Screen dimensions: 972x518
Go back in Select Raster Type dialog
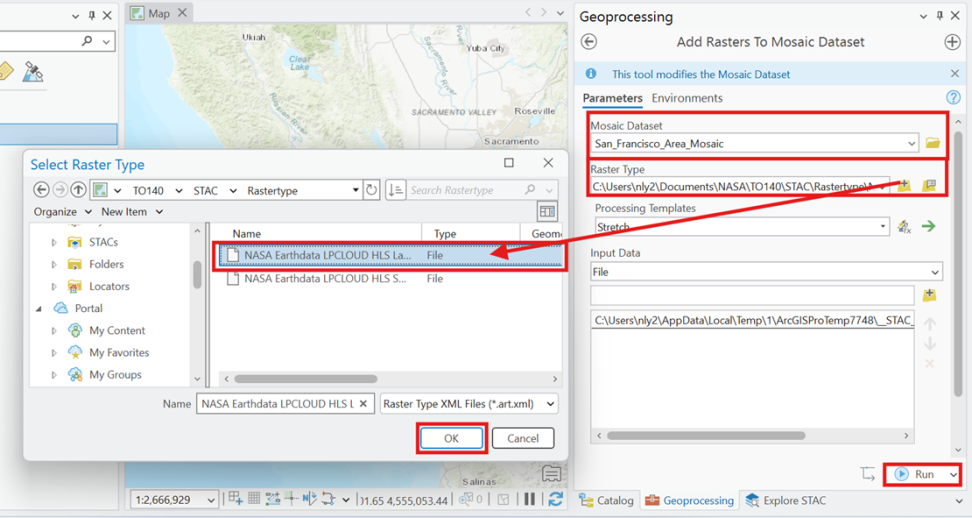[x=42, y=190]
